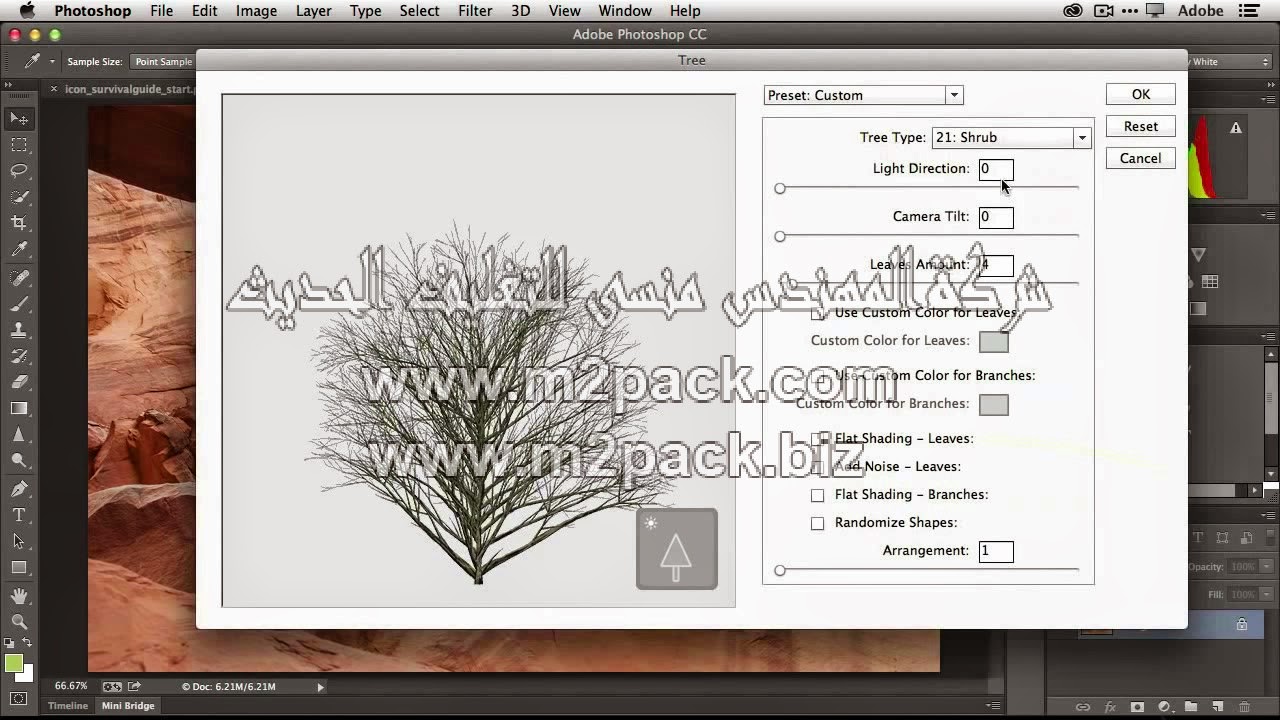Open the File menu
The width and height of the screenshot is (1280, 720).
pos(161,11)
